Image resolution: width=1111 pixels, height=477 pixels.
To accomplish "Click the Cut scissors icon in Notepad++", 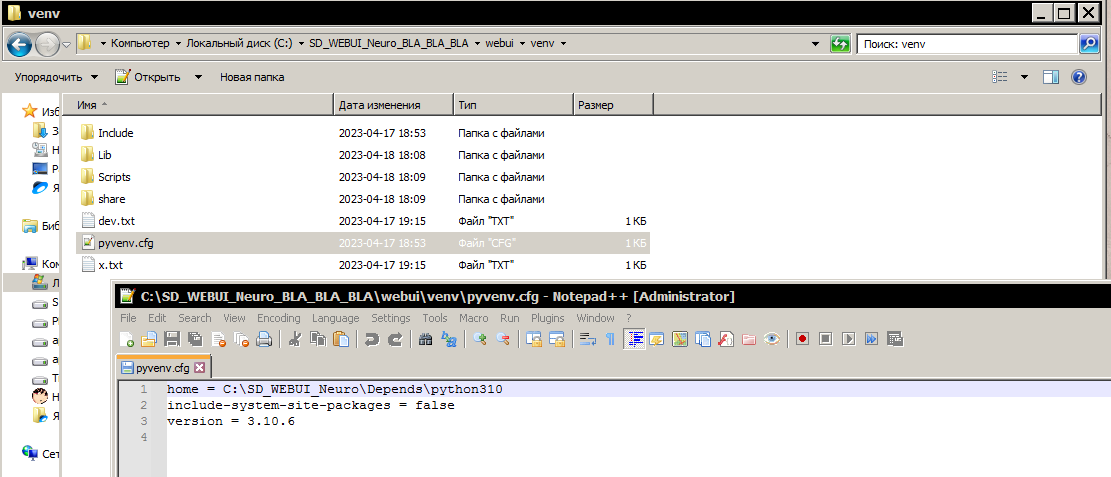I will pyautogui.click(x=295, y=339).
